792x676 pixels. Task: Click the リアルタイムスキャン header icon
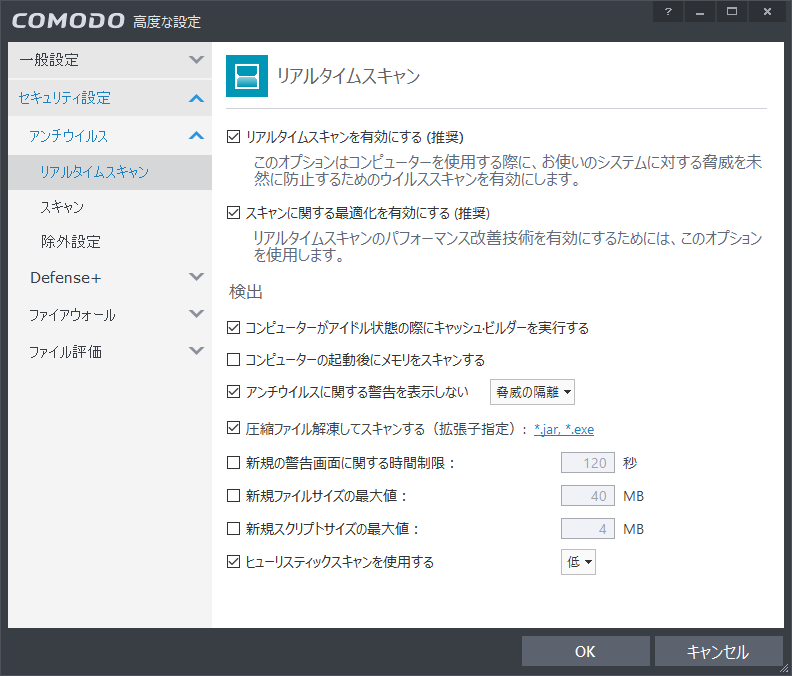pyautogui.click(x=246, y=76)
